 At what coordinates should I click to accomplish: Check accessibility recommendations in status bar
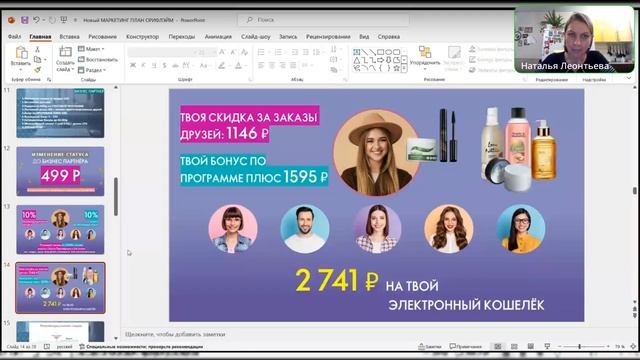[x=141, y=347]
